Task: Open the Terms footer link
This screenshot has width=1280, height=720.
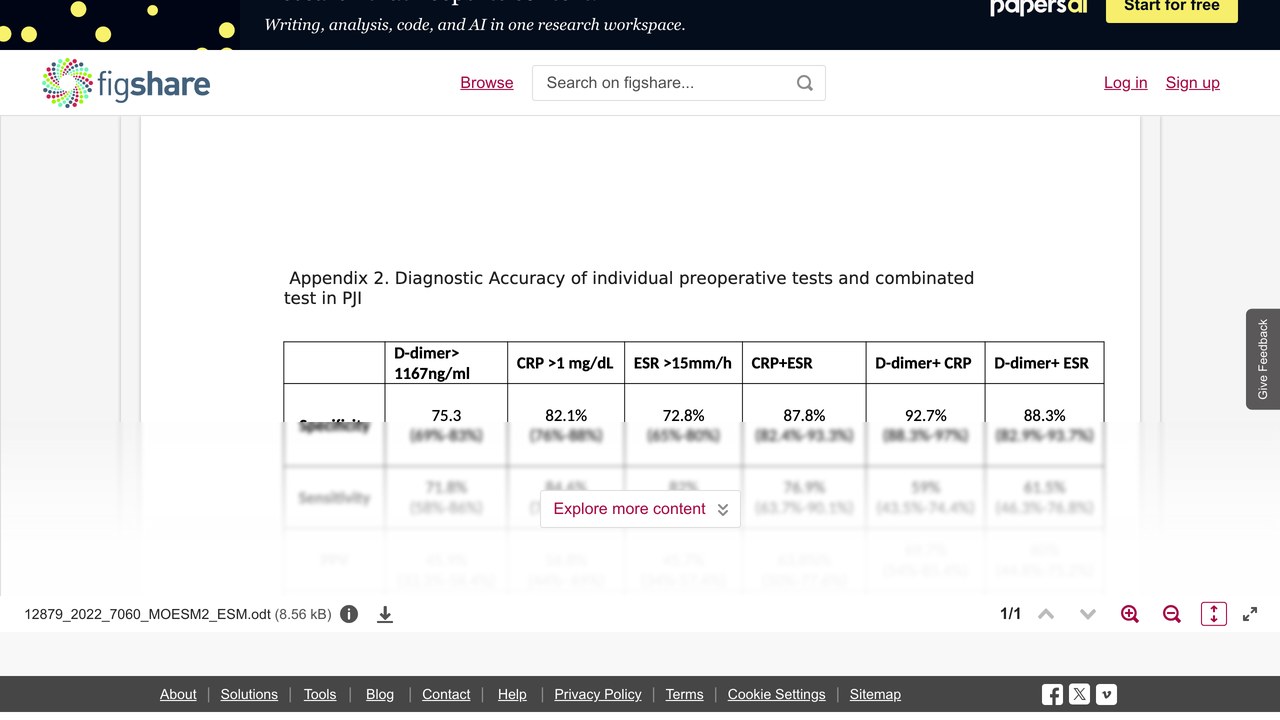Action: click(x=685, y=694)
